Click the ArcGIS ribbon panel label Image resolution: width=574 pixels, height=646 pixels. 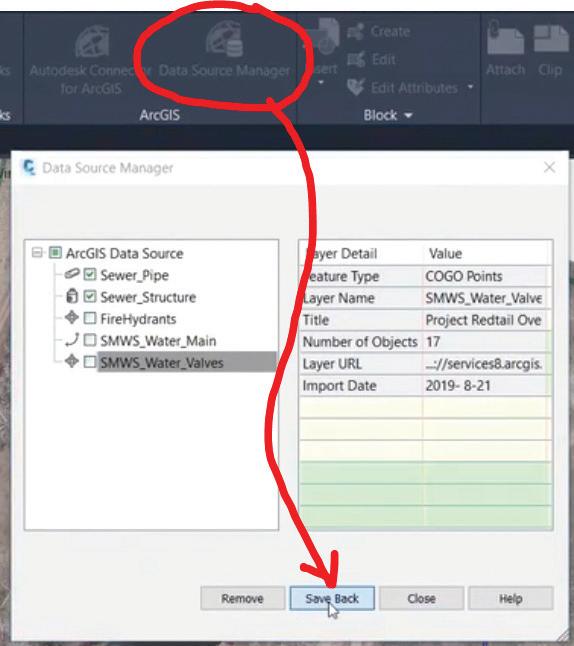click(x=159, y=115)
